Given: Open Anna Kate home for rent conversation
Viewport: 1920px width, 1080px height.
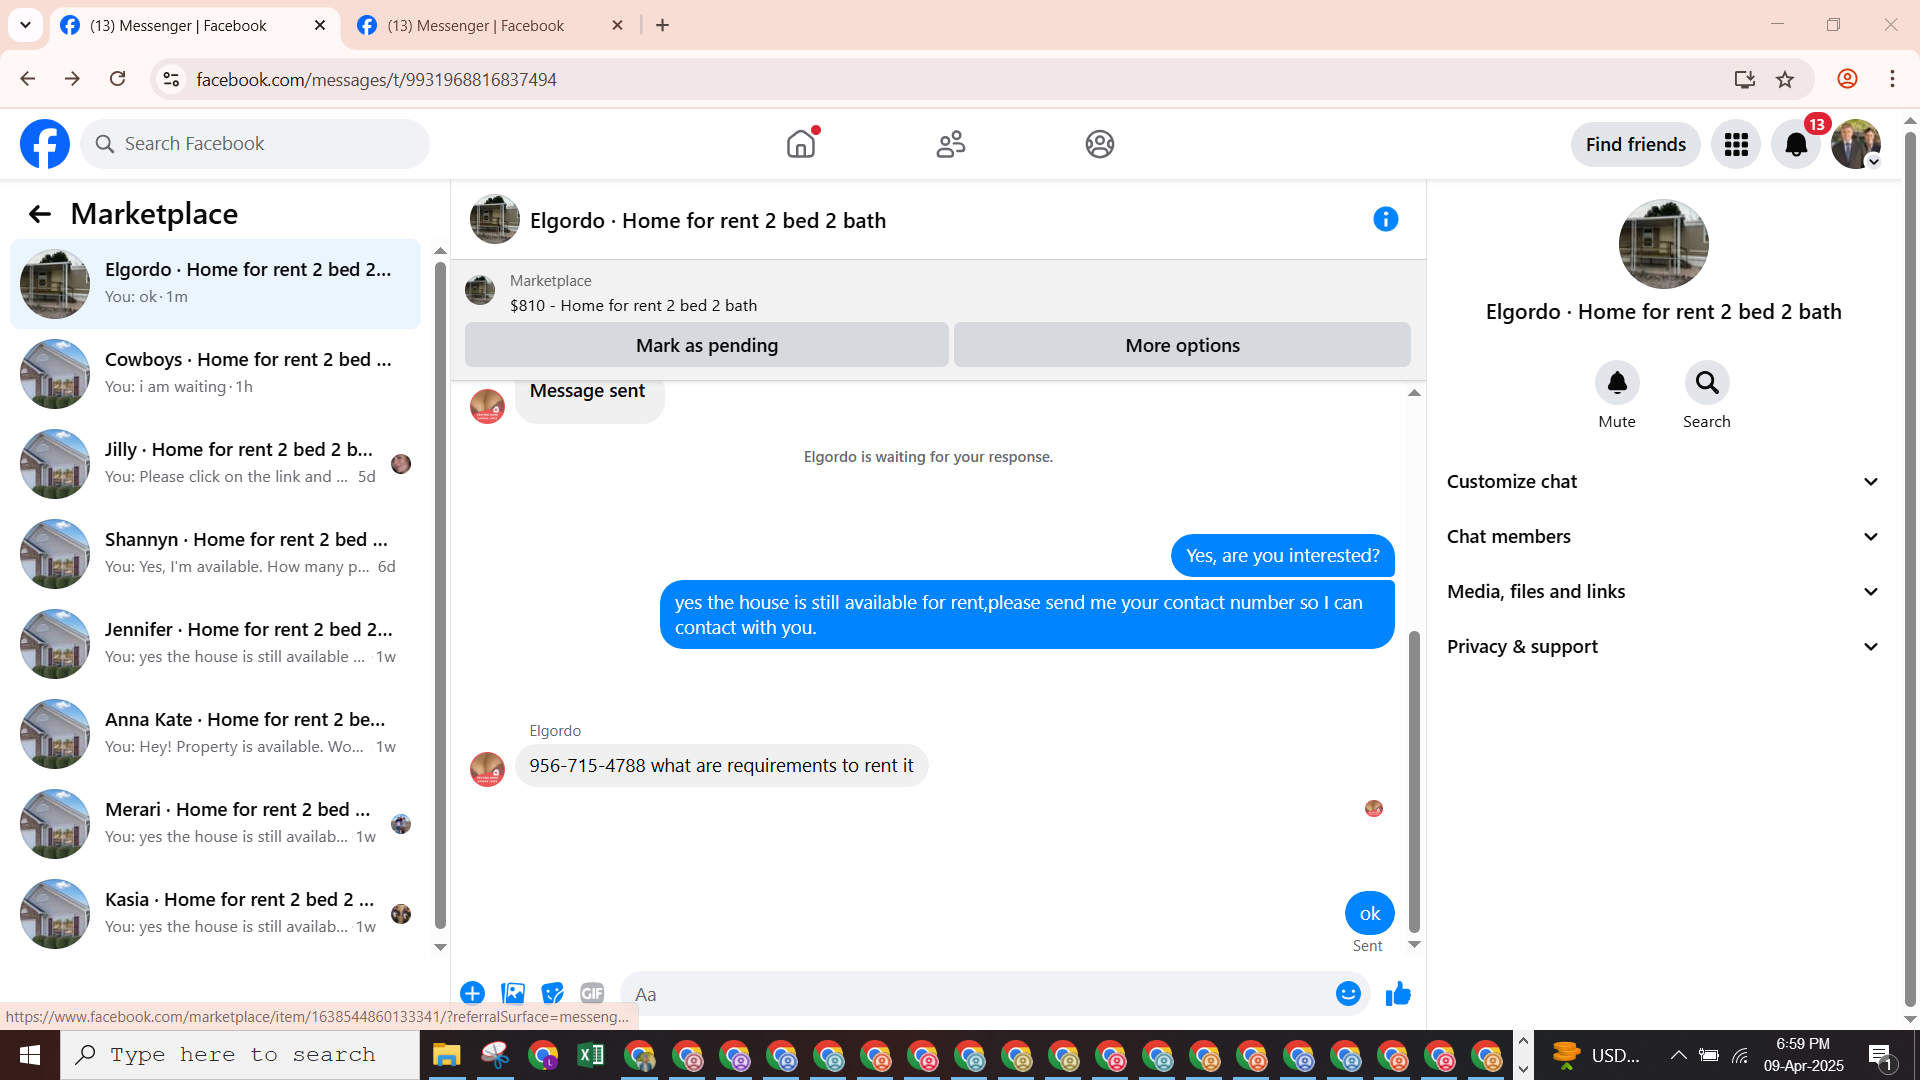Looking at the screenshot, I should [215, 734].
